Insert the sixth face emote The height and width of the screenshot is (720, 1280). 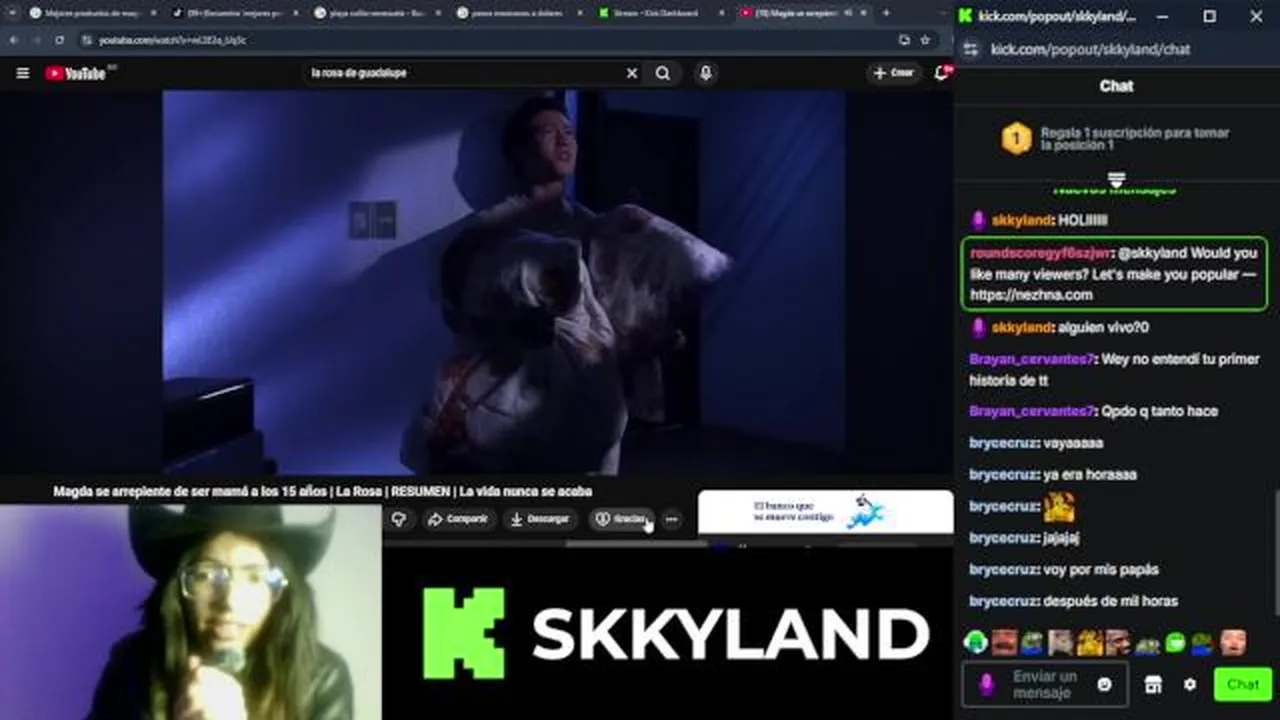click(1118, 642)
